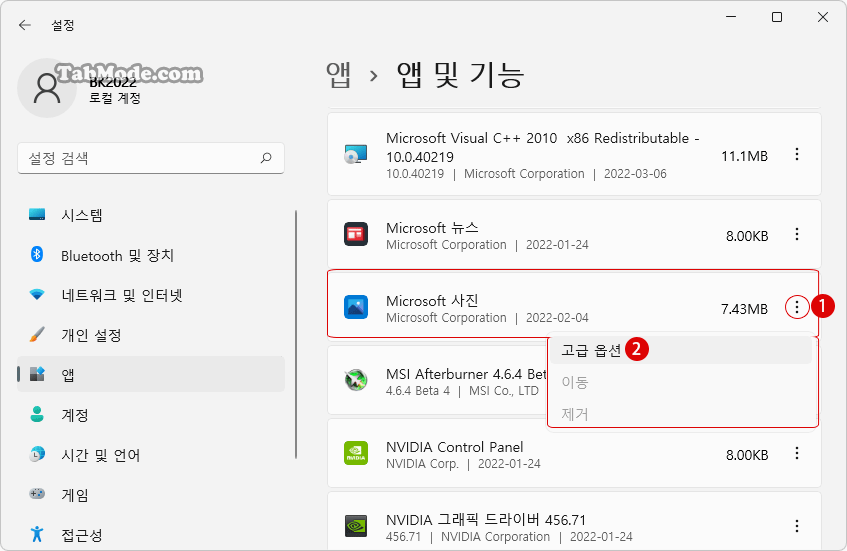This screenshot has width=847, height=551.
Task: Open 개인 설정 category
Action: (x=151, y=334)
